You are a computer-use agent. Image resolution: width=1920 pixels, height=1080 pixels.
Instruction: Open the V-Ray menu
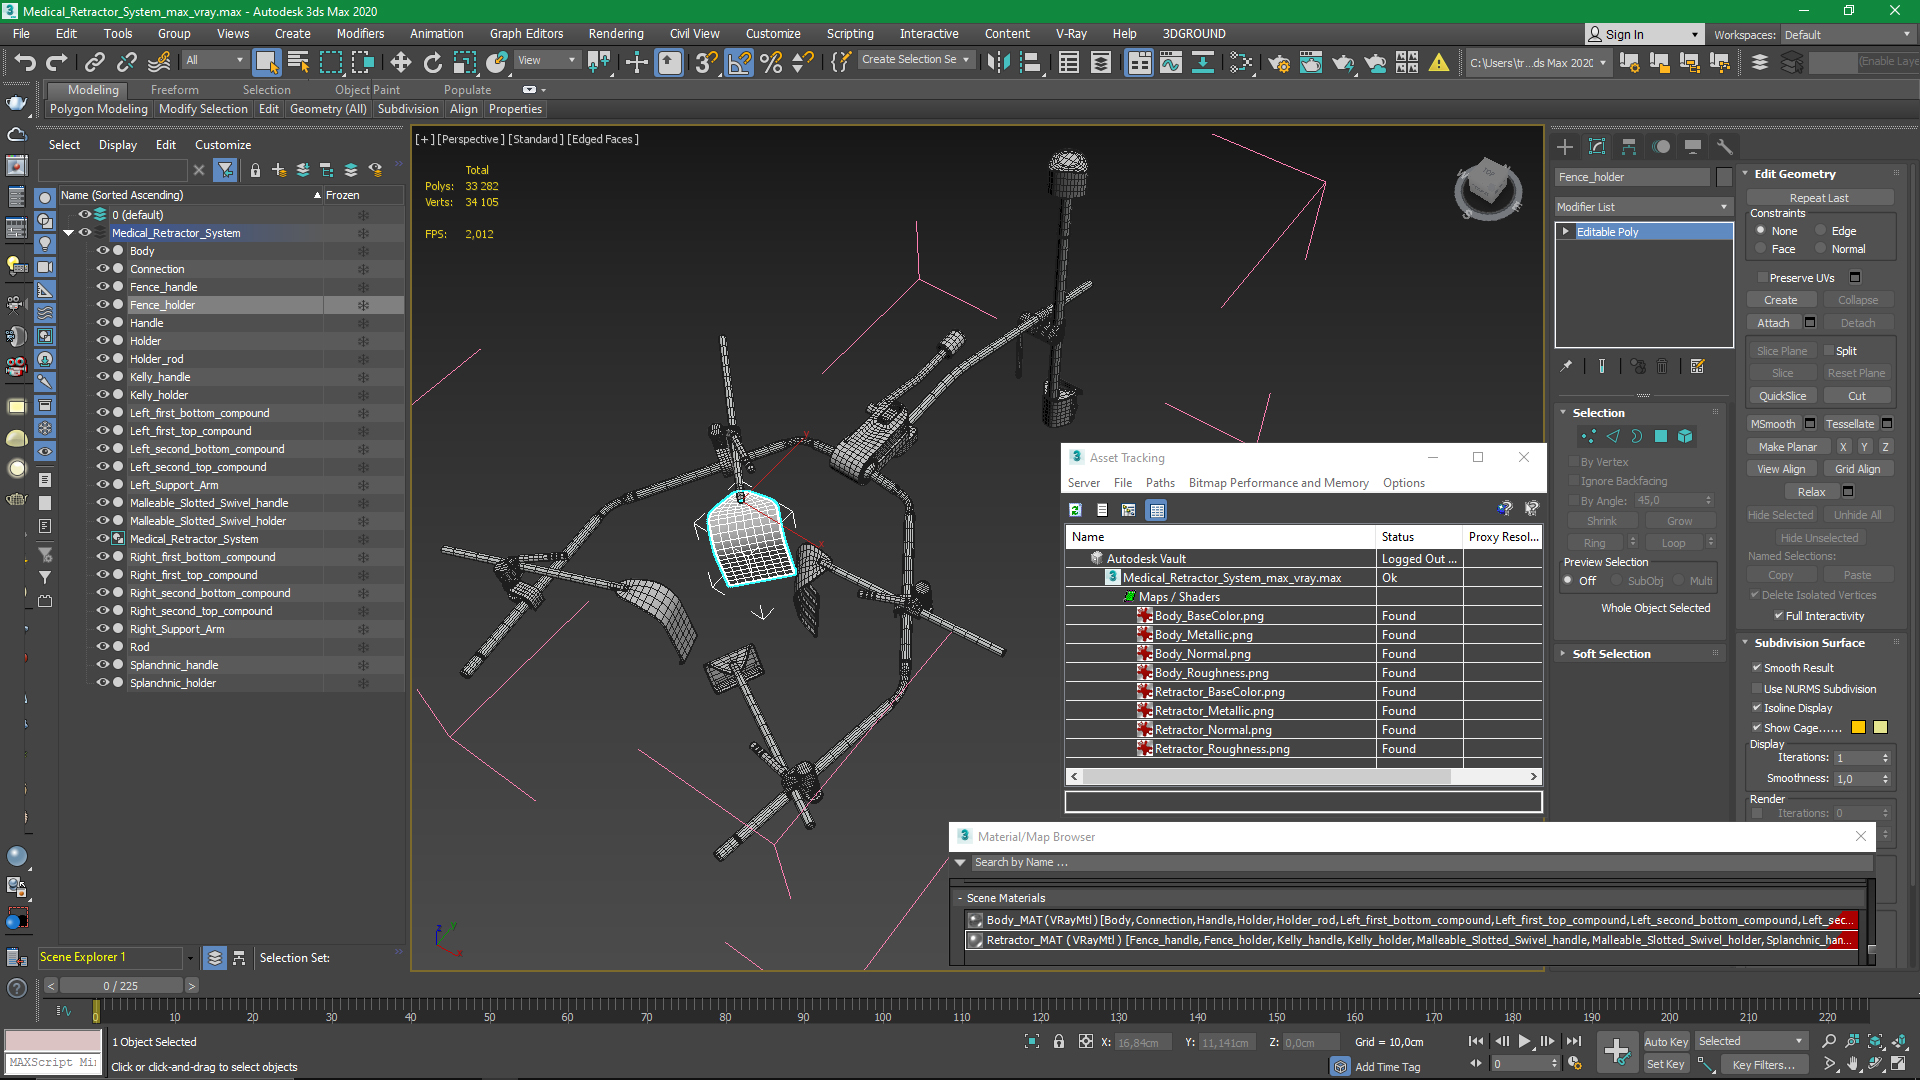pyautogui.click(x=1071, y=34)
